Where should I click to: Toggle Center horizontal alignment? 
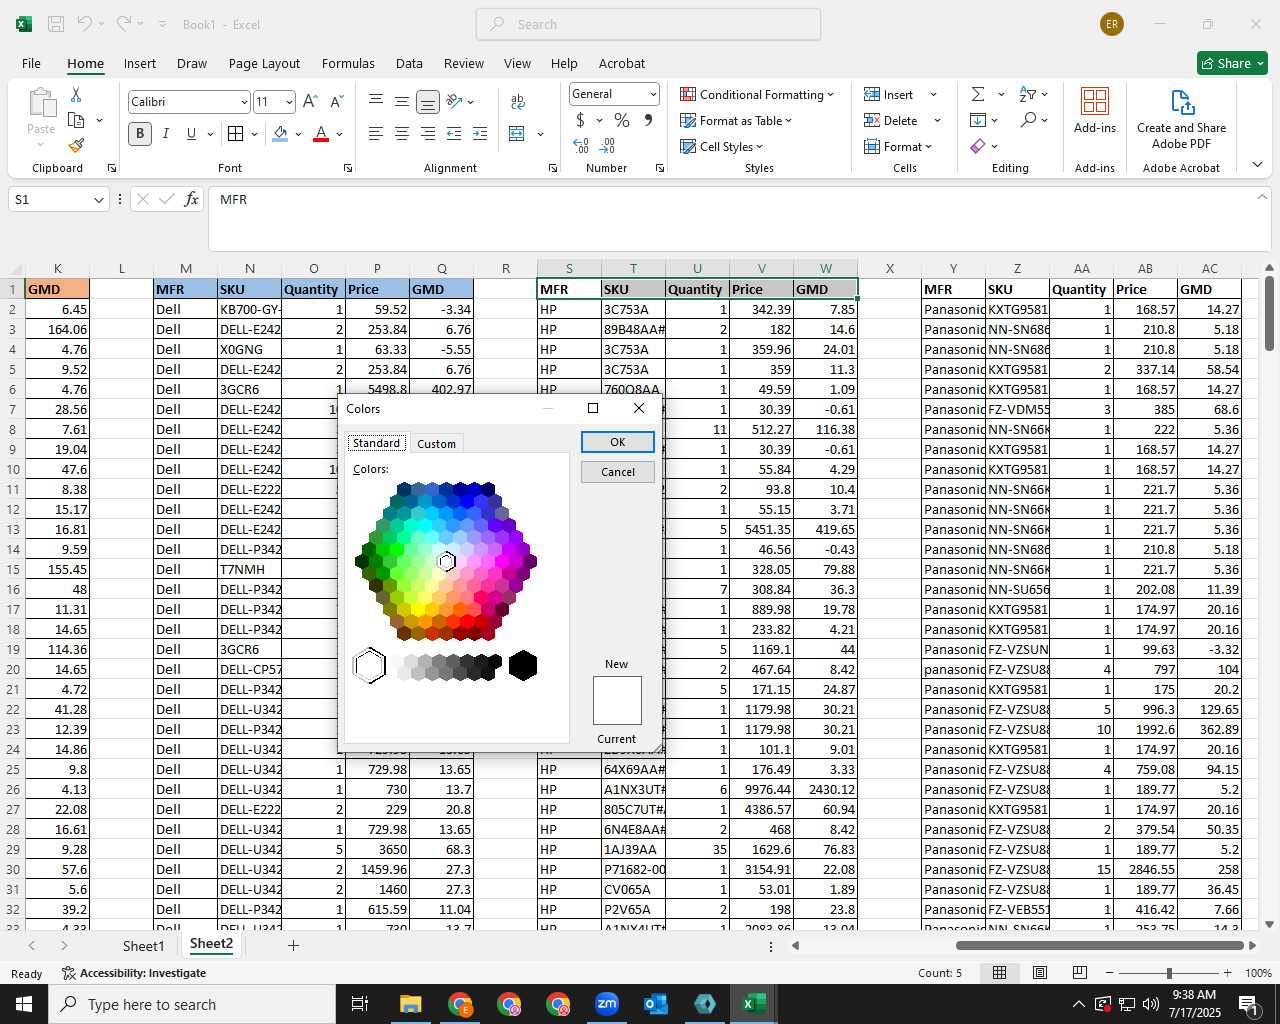tap(402, 133)
